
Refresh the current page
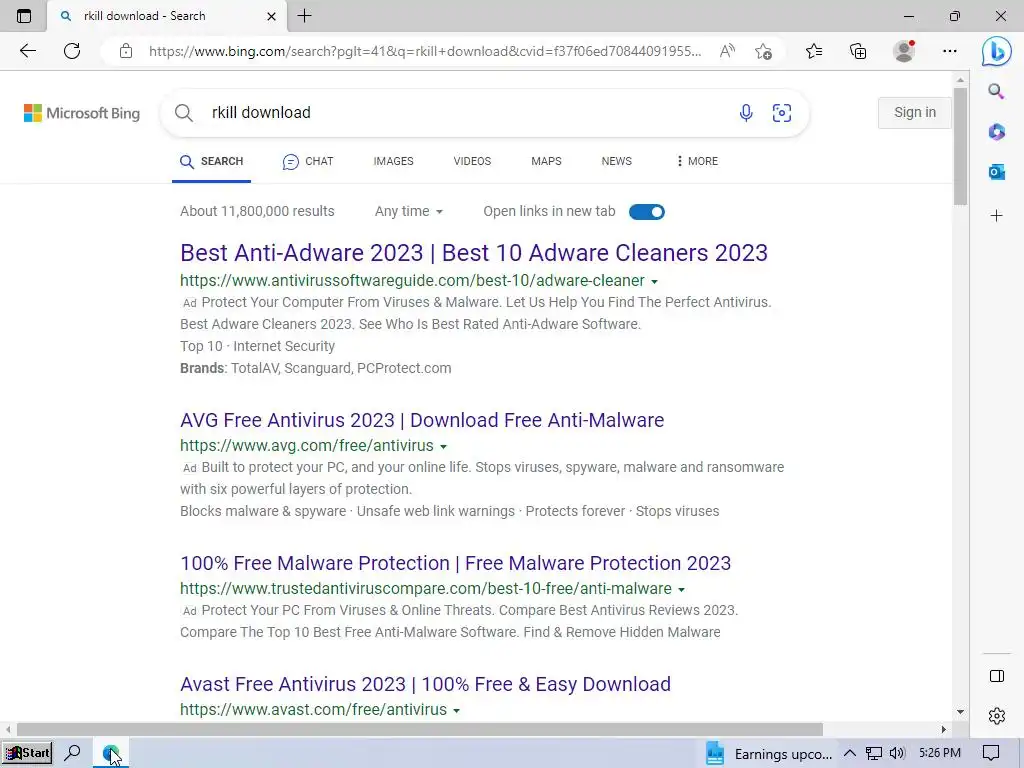click(72, 51)
